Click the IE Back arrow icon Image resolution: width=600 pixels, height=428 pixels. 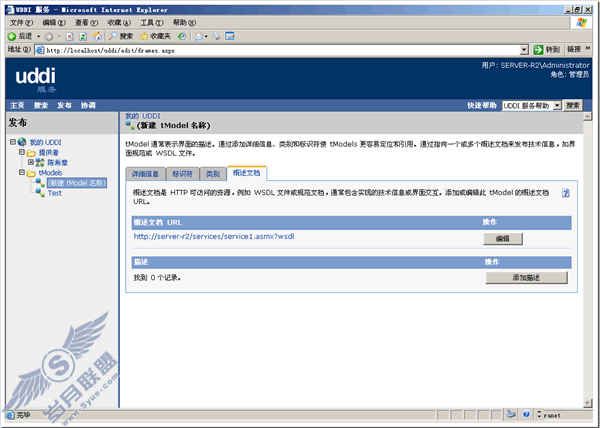click(x=12, y=36)
